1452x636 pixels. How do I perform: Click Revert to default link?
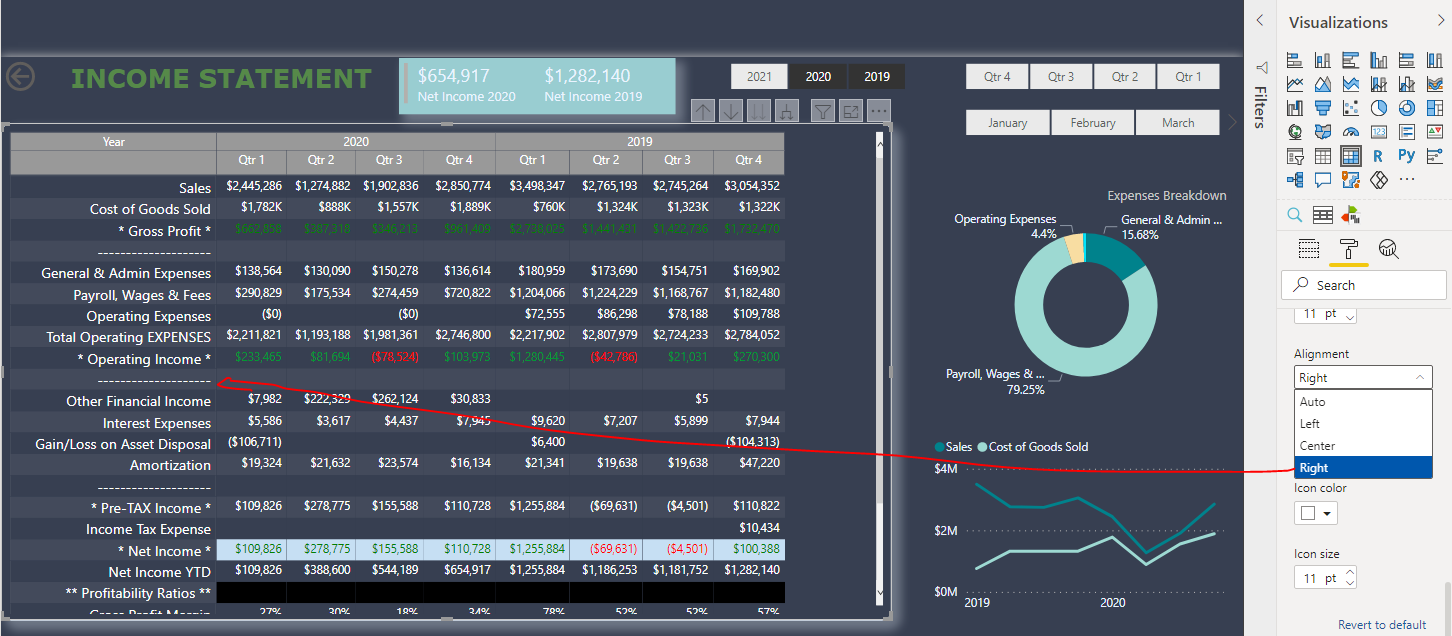(x=1382, y=625)
